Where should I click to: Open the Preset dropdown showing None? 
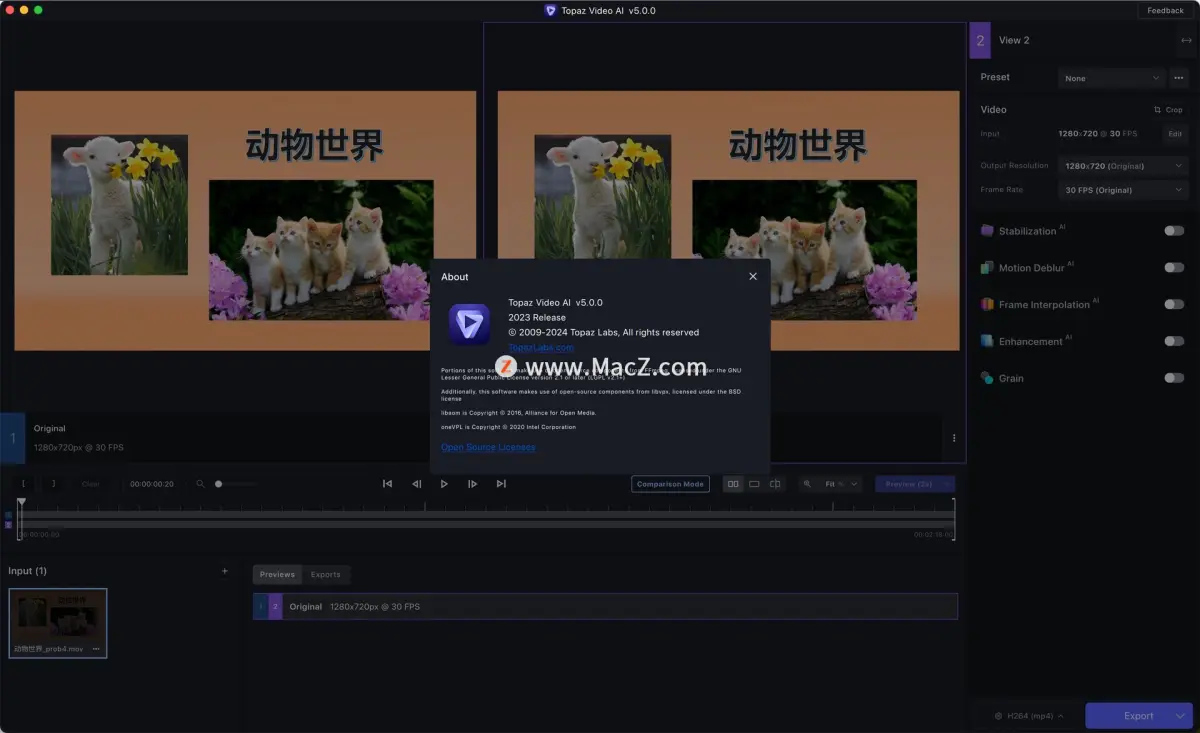pos(1111,78)
